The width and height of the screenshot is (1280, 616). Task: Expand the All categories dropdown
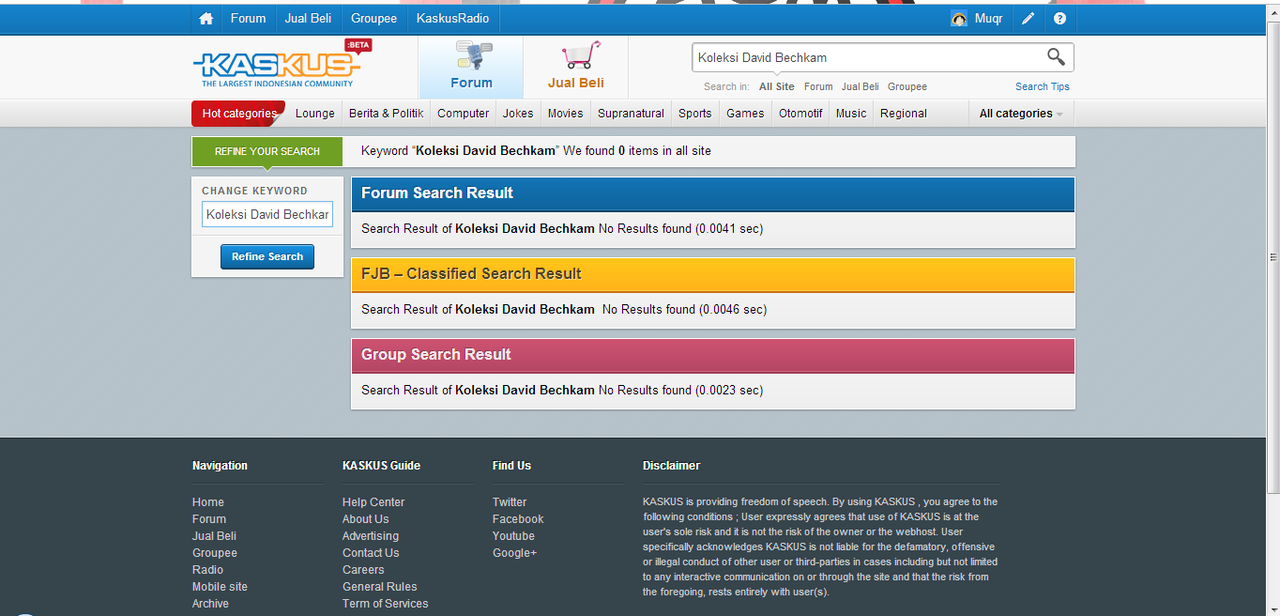coord(1021,114)
